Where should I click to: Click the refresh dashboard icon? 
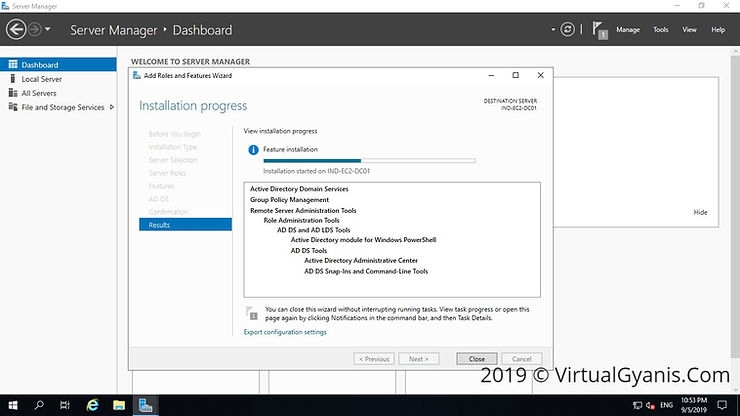(x=569, y=30)
